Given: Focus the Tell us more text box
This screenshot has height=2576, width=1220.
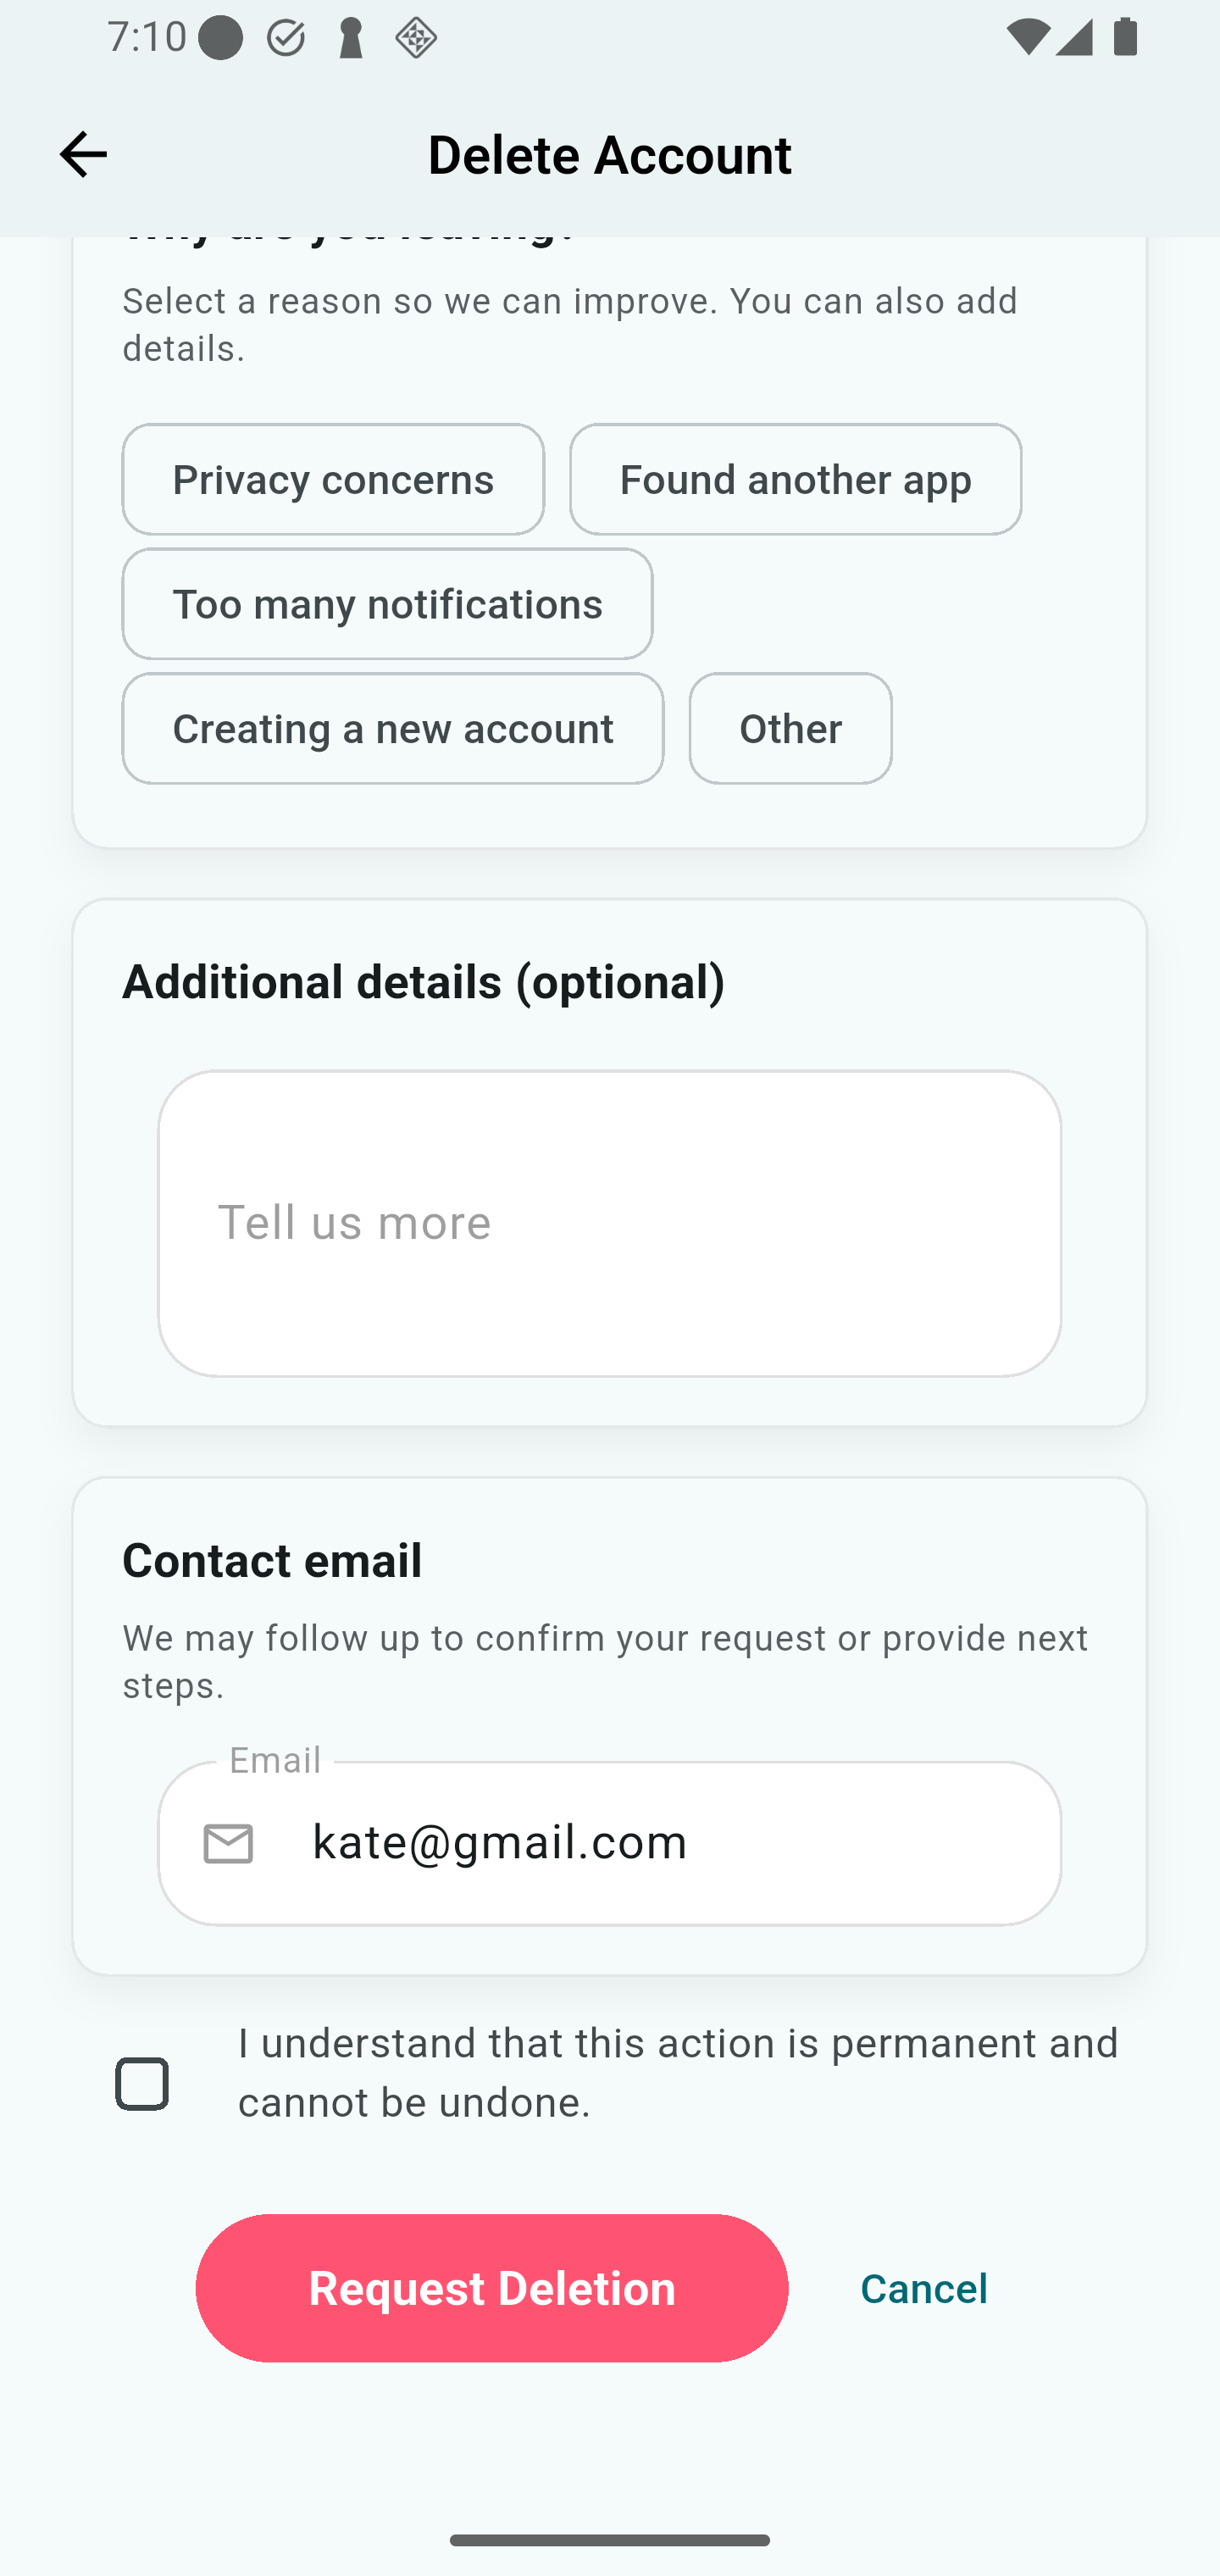Looking at the screenshot, I should point(609,1223).
